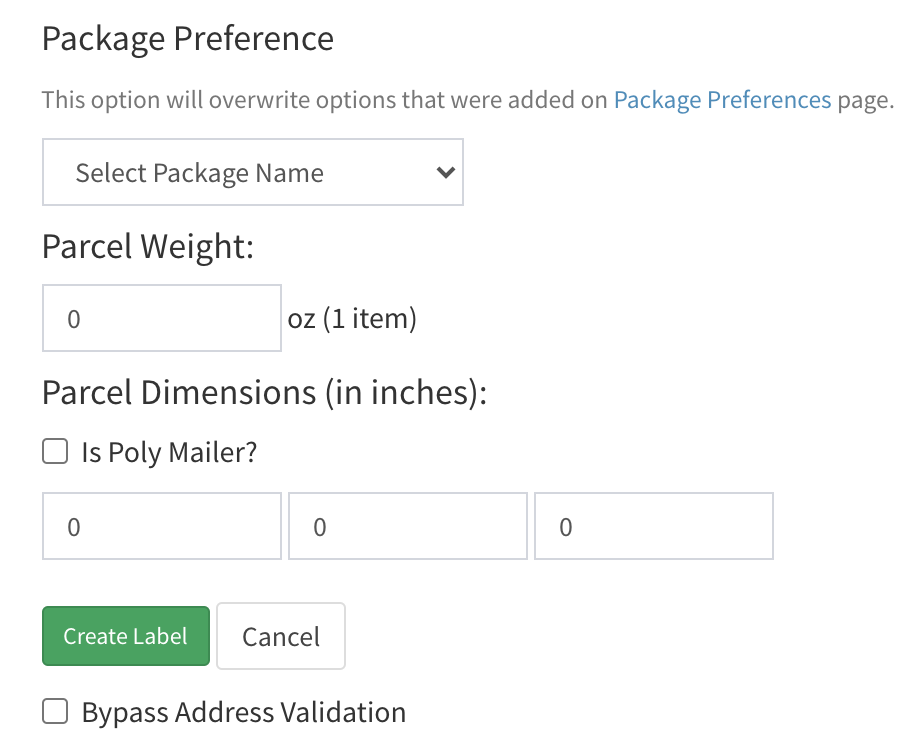Select the 'Select Package Name' placeholder text
The image size is (924, 756).
coord(200,173)
